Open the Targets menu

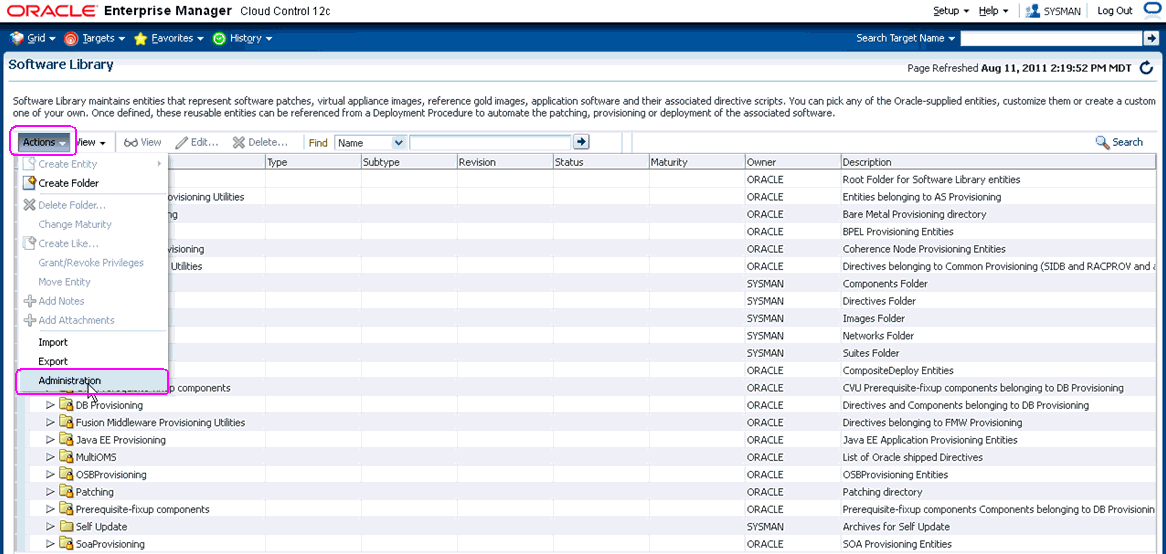pyautogui.click(x=95, y=38)
